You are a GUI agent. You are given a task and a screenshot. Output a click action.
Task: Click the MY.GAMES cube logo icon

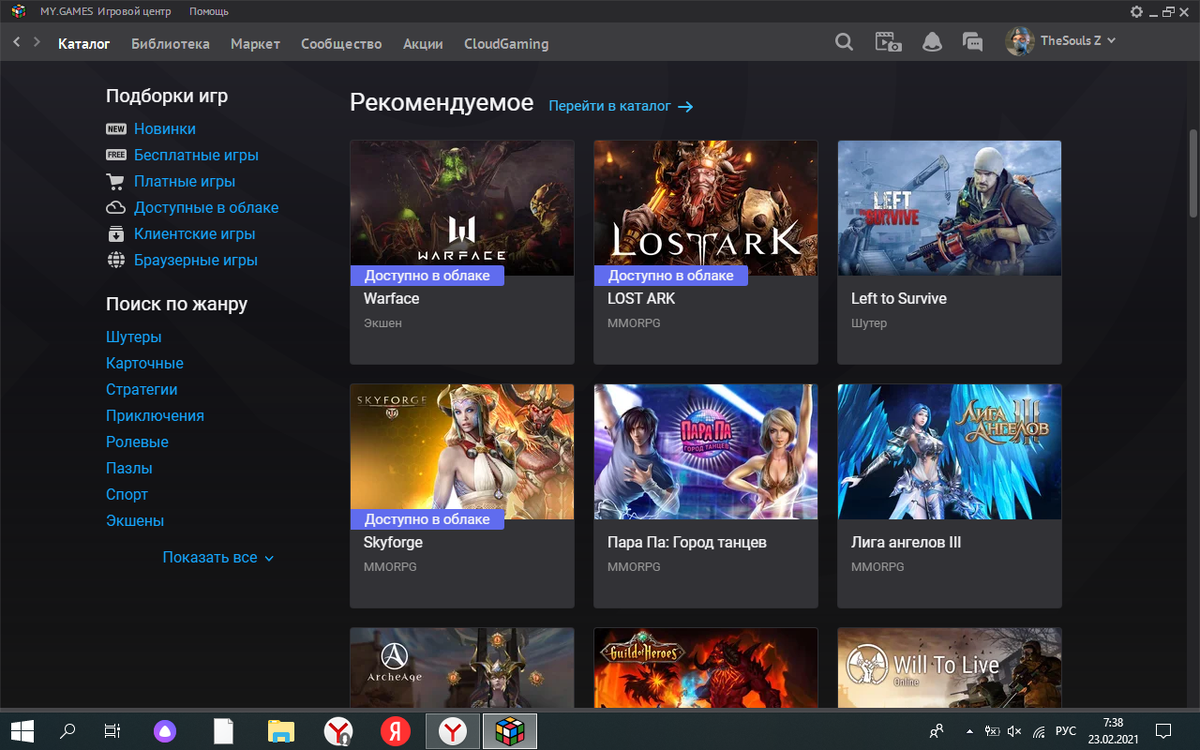pos(17,11)
